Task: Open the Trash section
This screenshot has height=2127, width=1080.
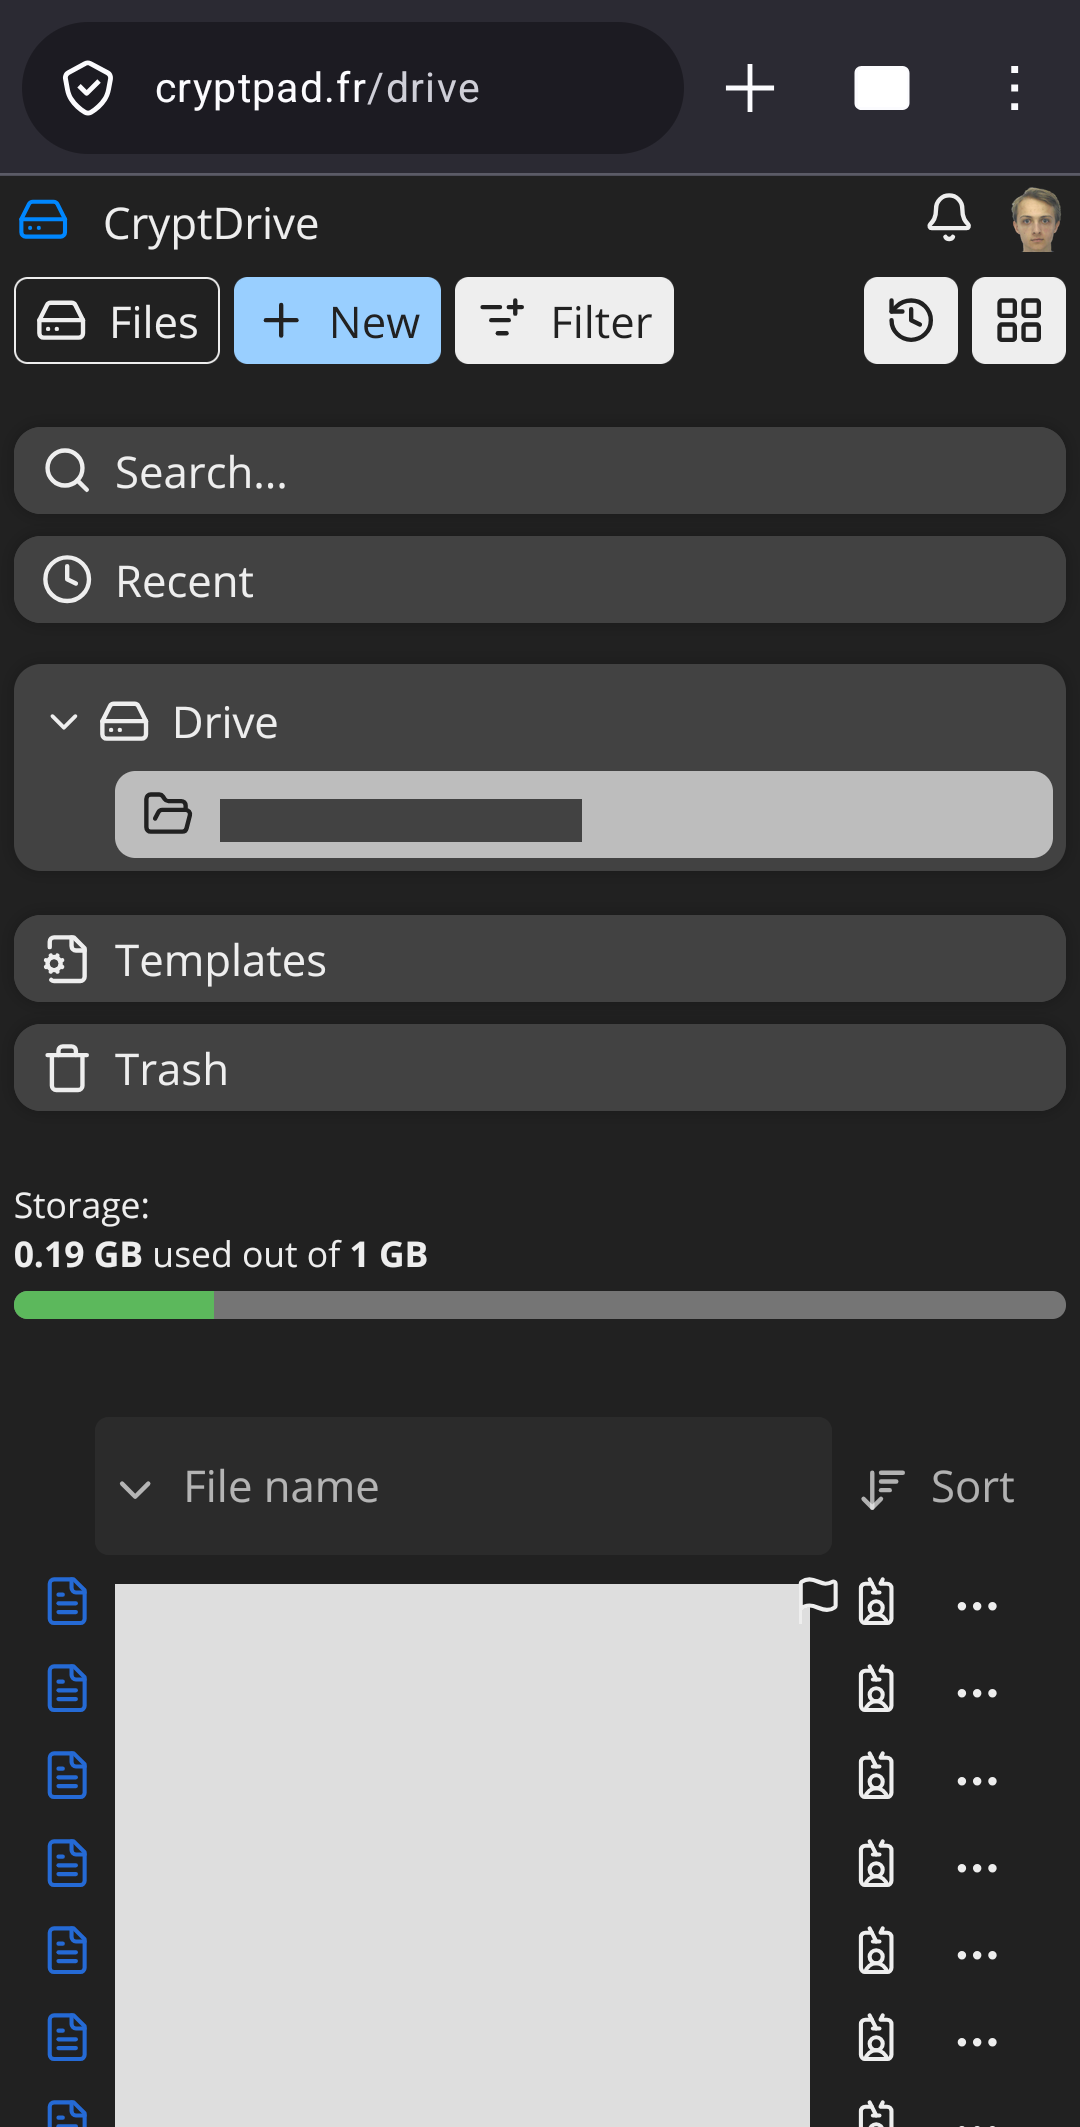Action: (x=540, y=1068)
